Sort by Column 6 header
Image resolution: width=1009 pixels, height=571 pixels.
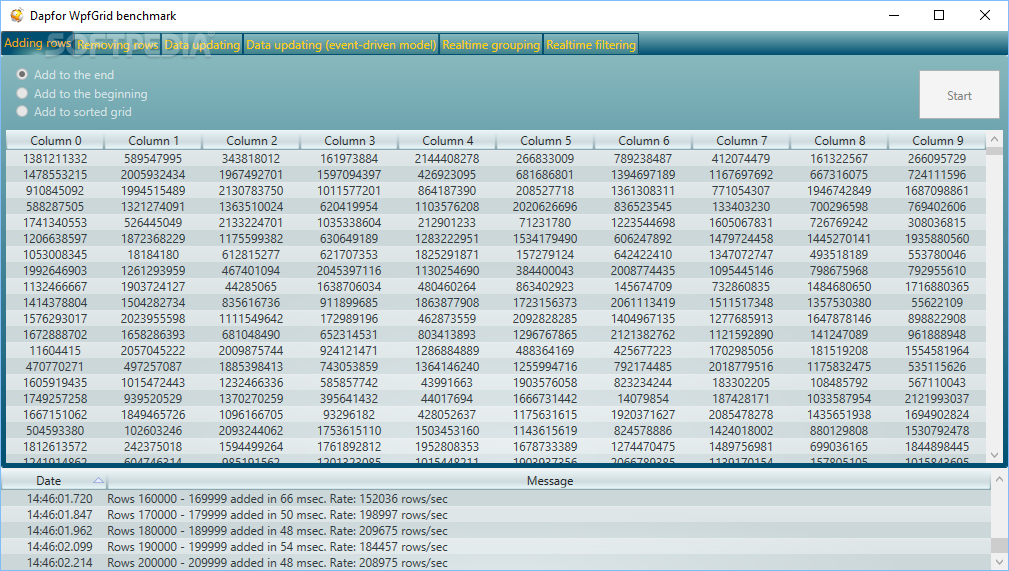pos(643,140)
